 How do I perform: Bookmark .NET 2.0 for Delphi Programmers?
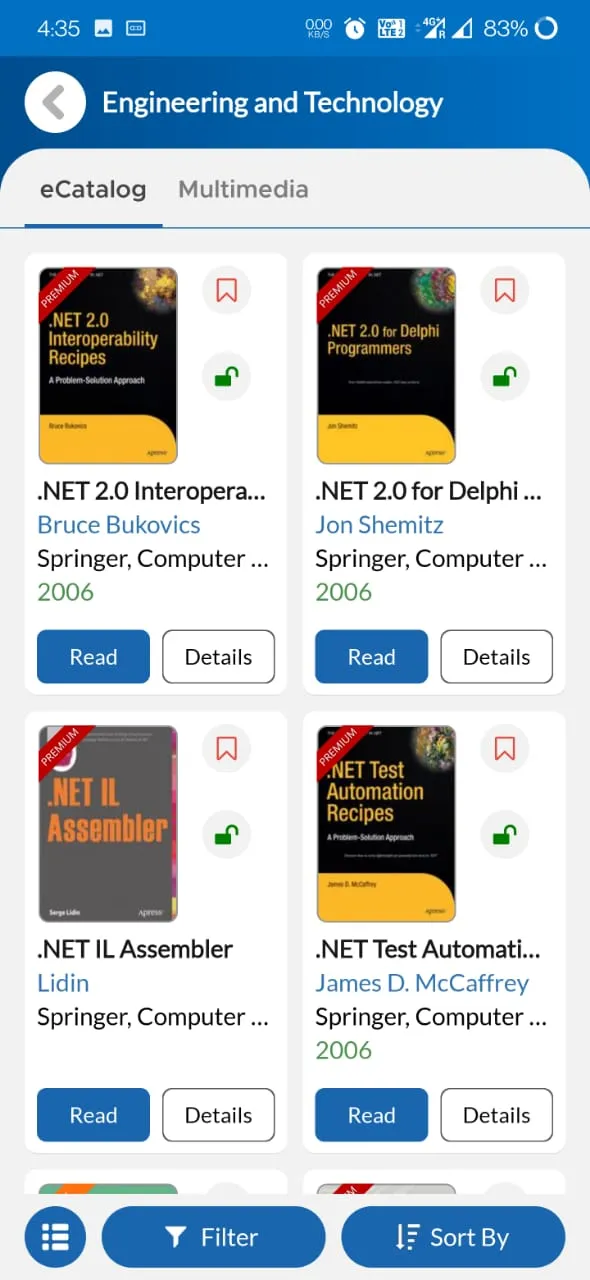click(505, 291)
